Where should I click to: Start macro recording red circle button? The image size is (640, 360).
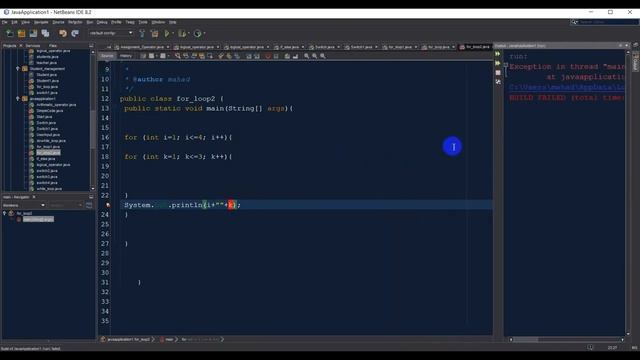pos(268,56)
